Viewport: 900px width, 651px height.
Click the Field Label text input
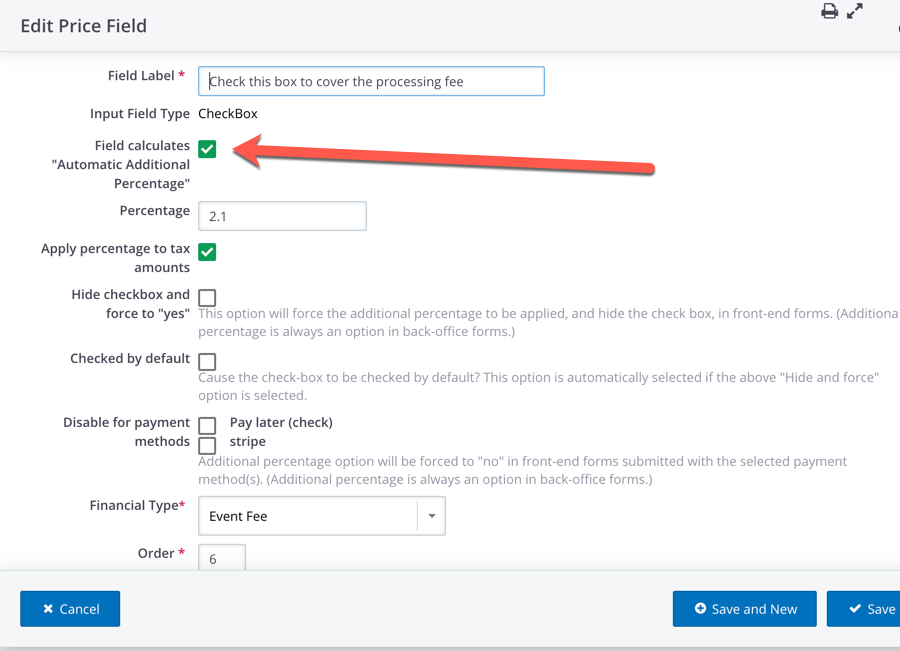[370, 81]
